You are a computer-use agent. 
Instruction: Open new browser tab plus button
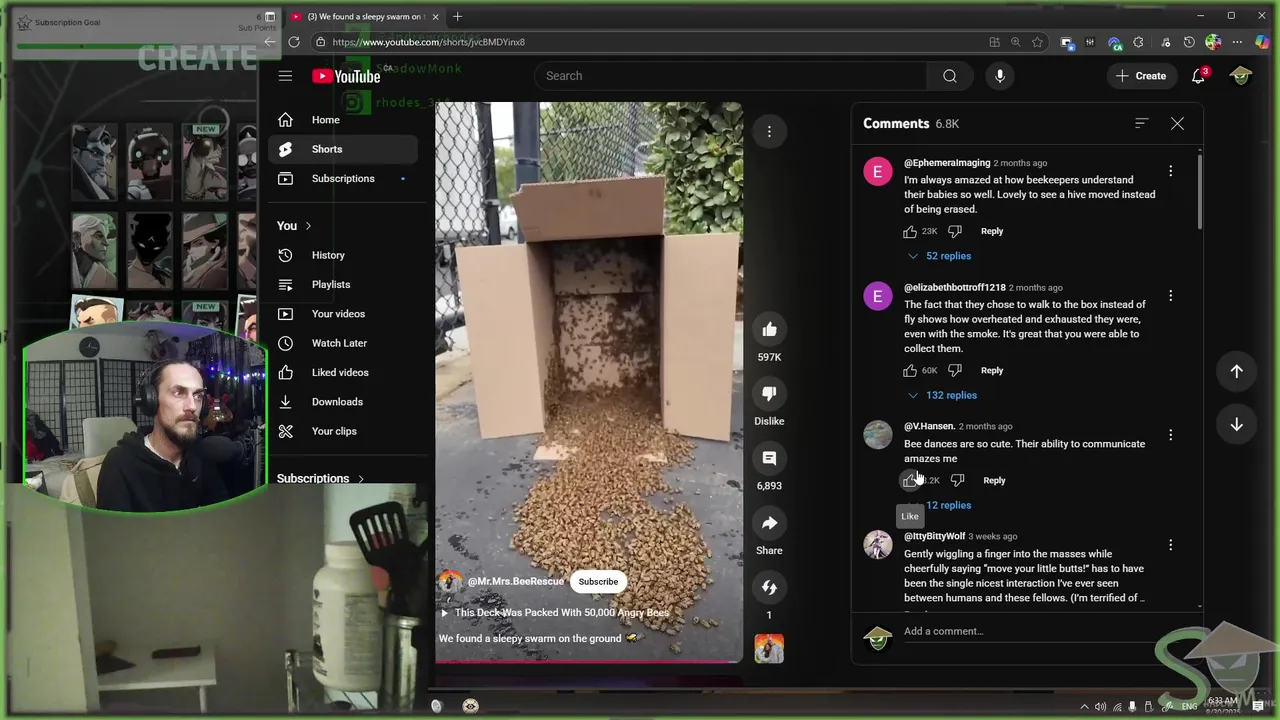[x=457, y=16]
